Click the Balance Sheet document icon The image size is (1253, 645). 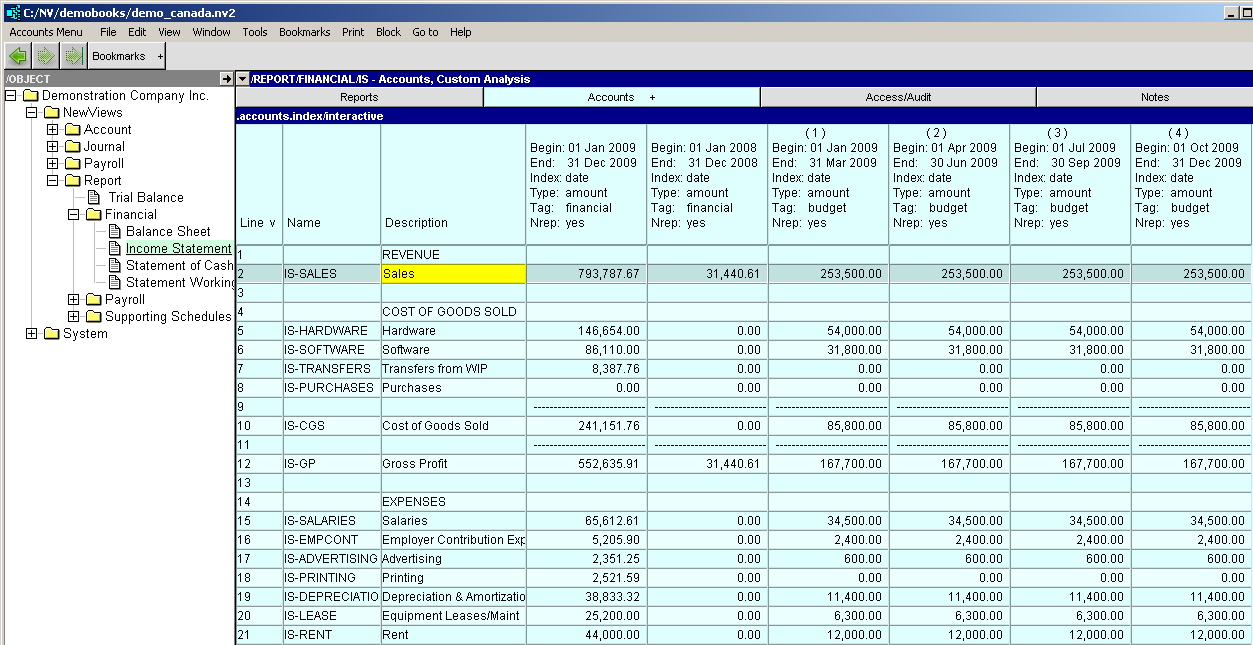pyautogui.click(x=114, y=232)
